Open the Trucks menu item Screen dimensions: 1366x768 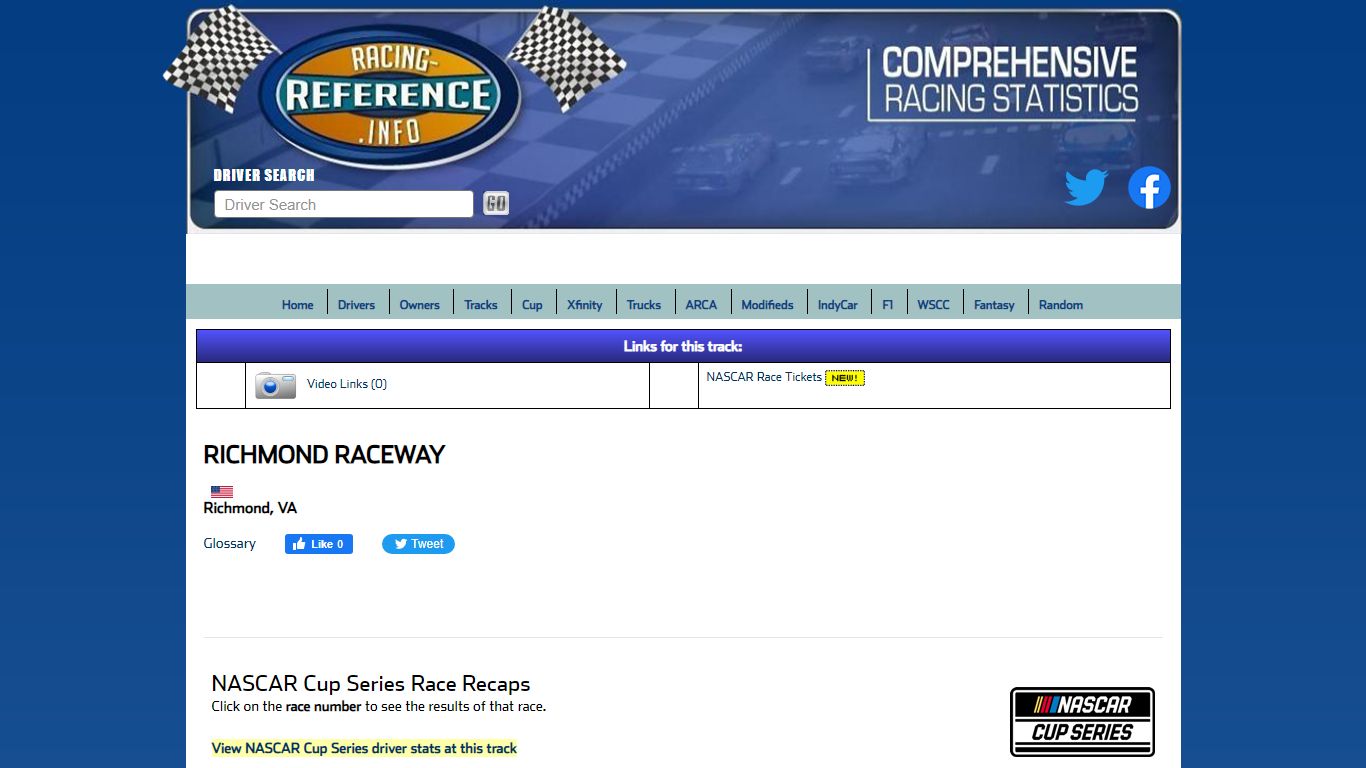pyautogui.click(x=644, y=305)
